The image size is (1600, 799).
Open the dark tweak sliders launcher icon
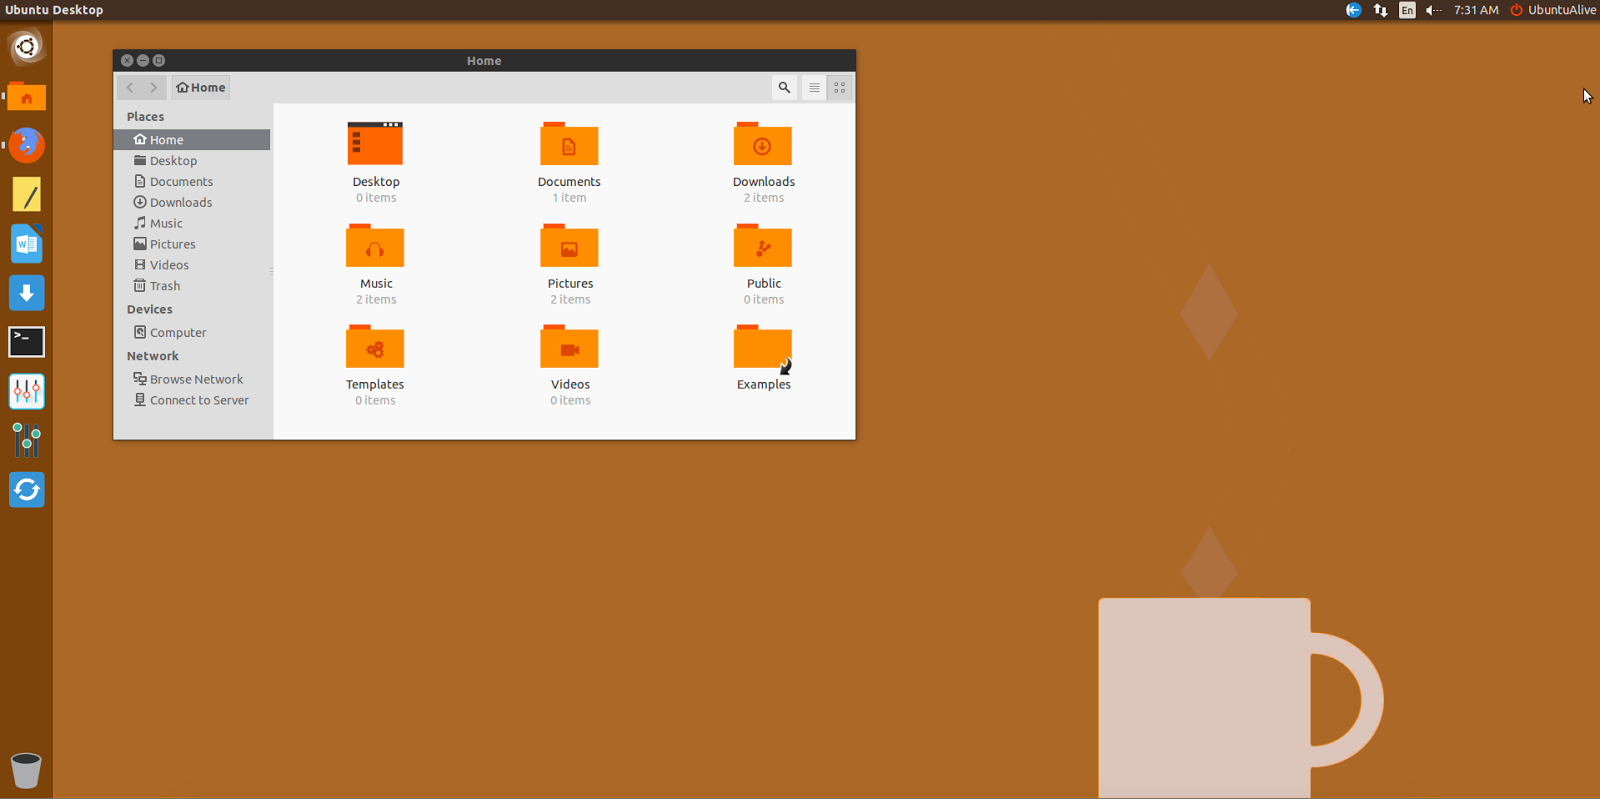27,440
